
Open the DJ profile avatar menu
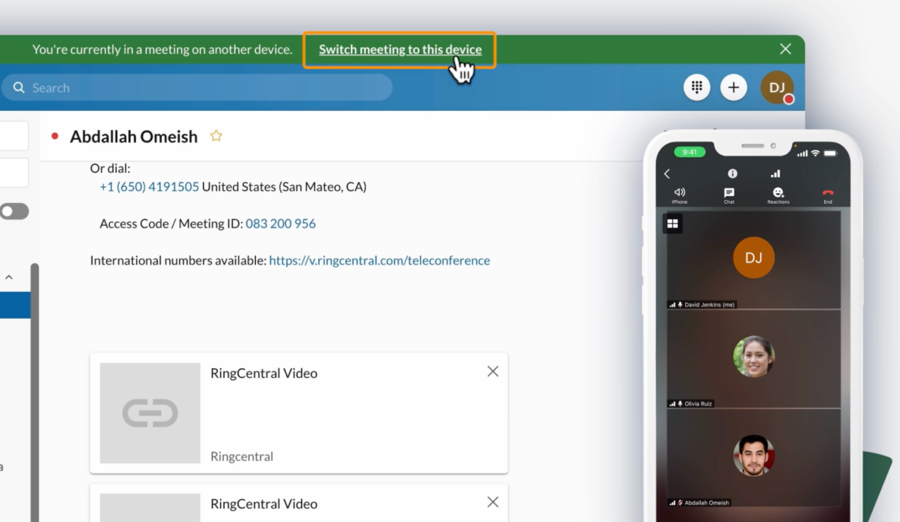point(777,88)
